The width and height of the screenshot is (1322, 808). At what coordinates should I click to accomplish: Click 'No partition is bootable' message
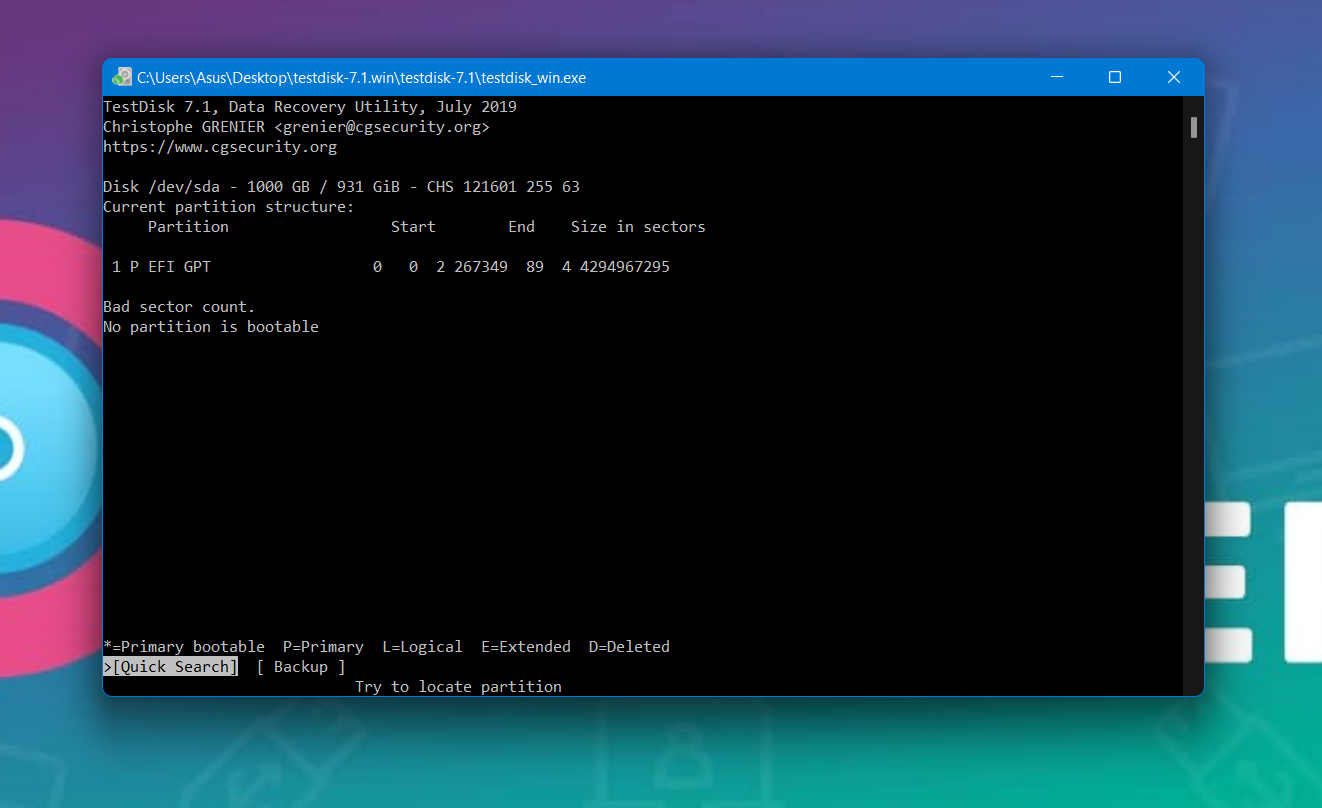pos(211,327)
